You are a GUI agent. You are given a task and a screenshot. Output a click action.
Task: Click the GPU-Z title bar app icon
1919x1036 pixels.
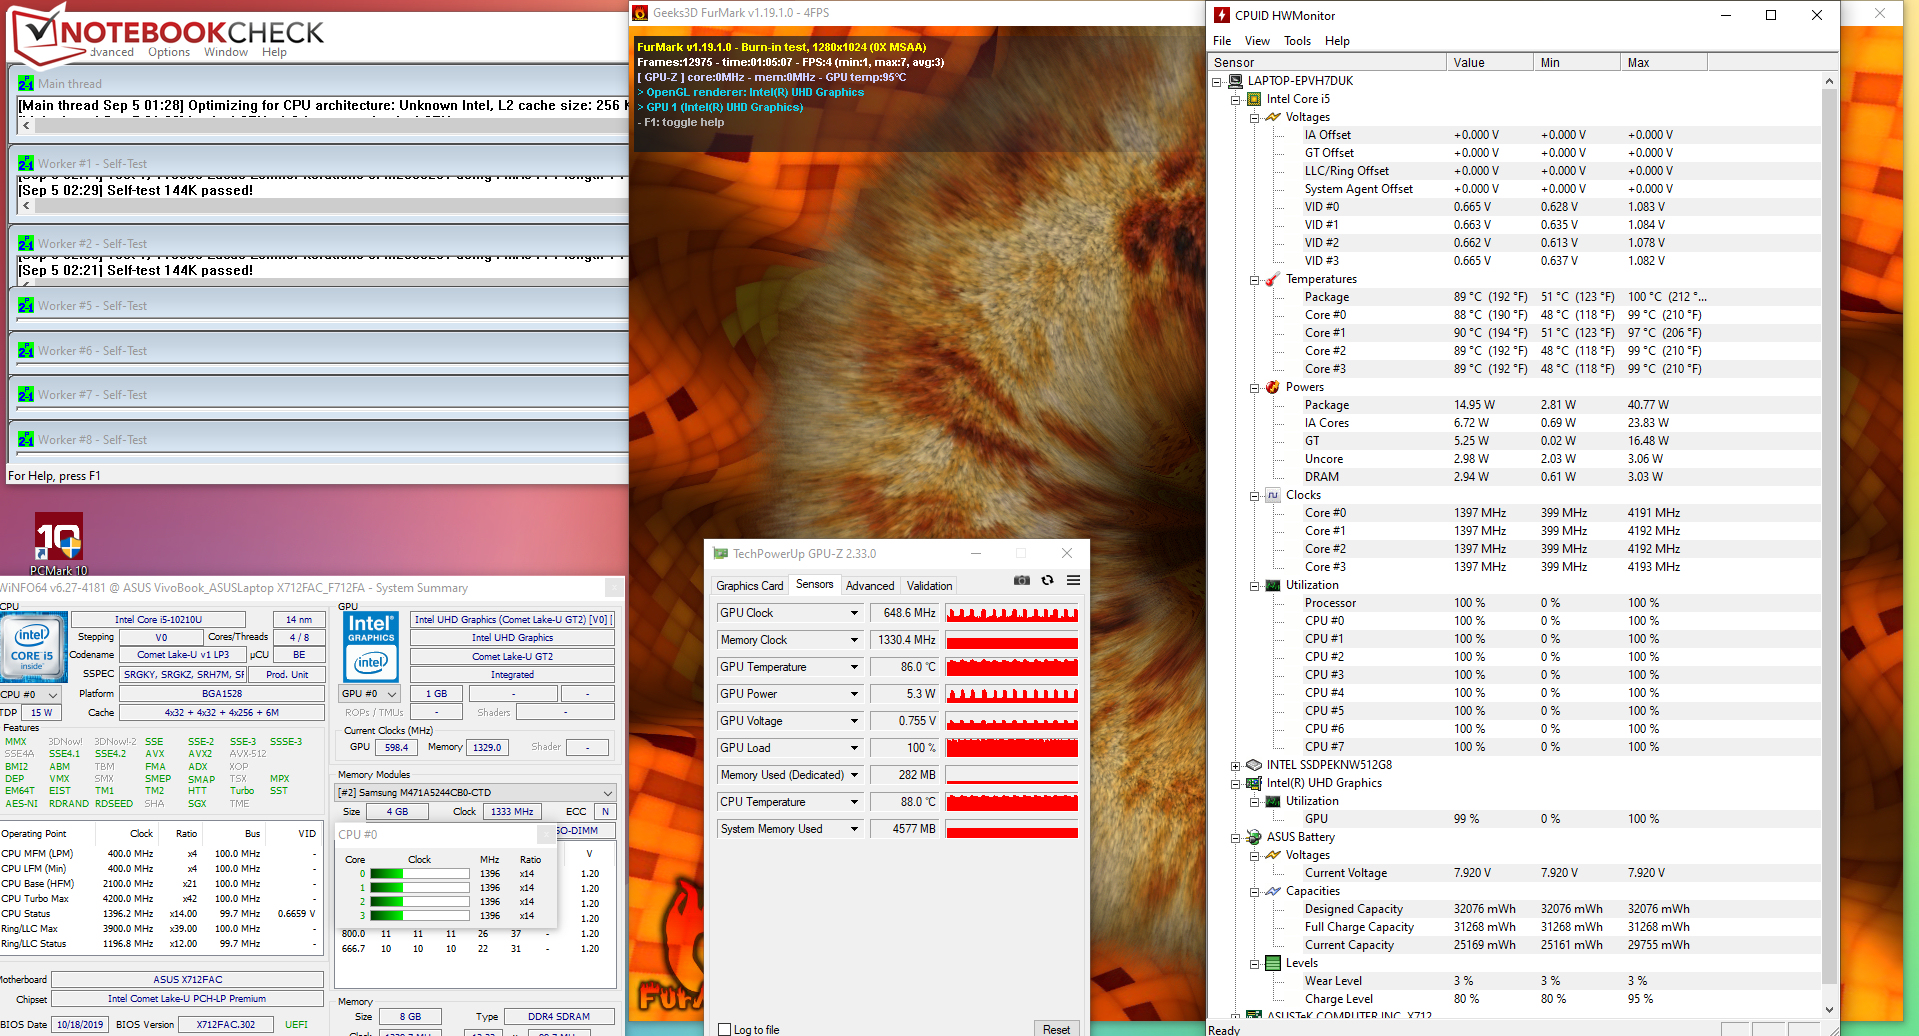pyautogui.click(x=720, y=553)
